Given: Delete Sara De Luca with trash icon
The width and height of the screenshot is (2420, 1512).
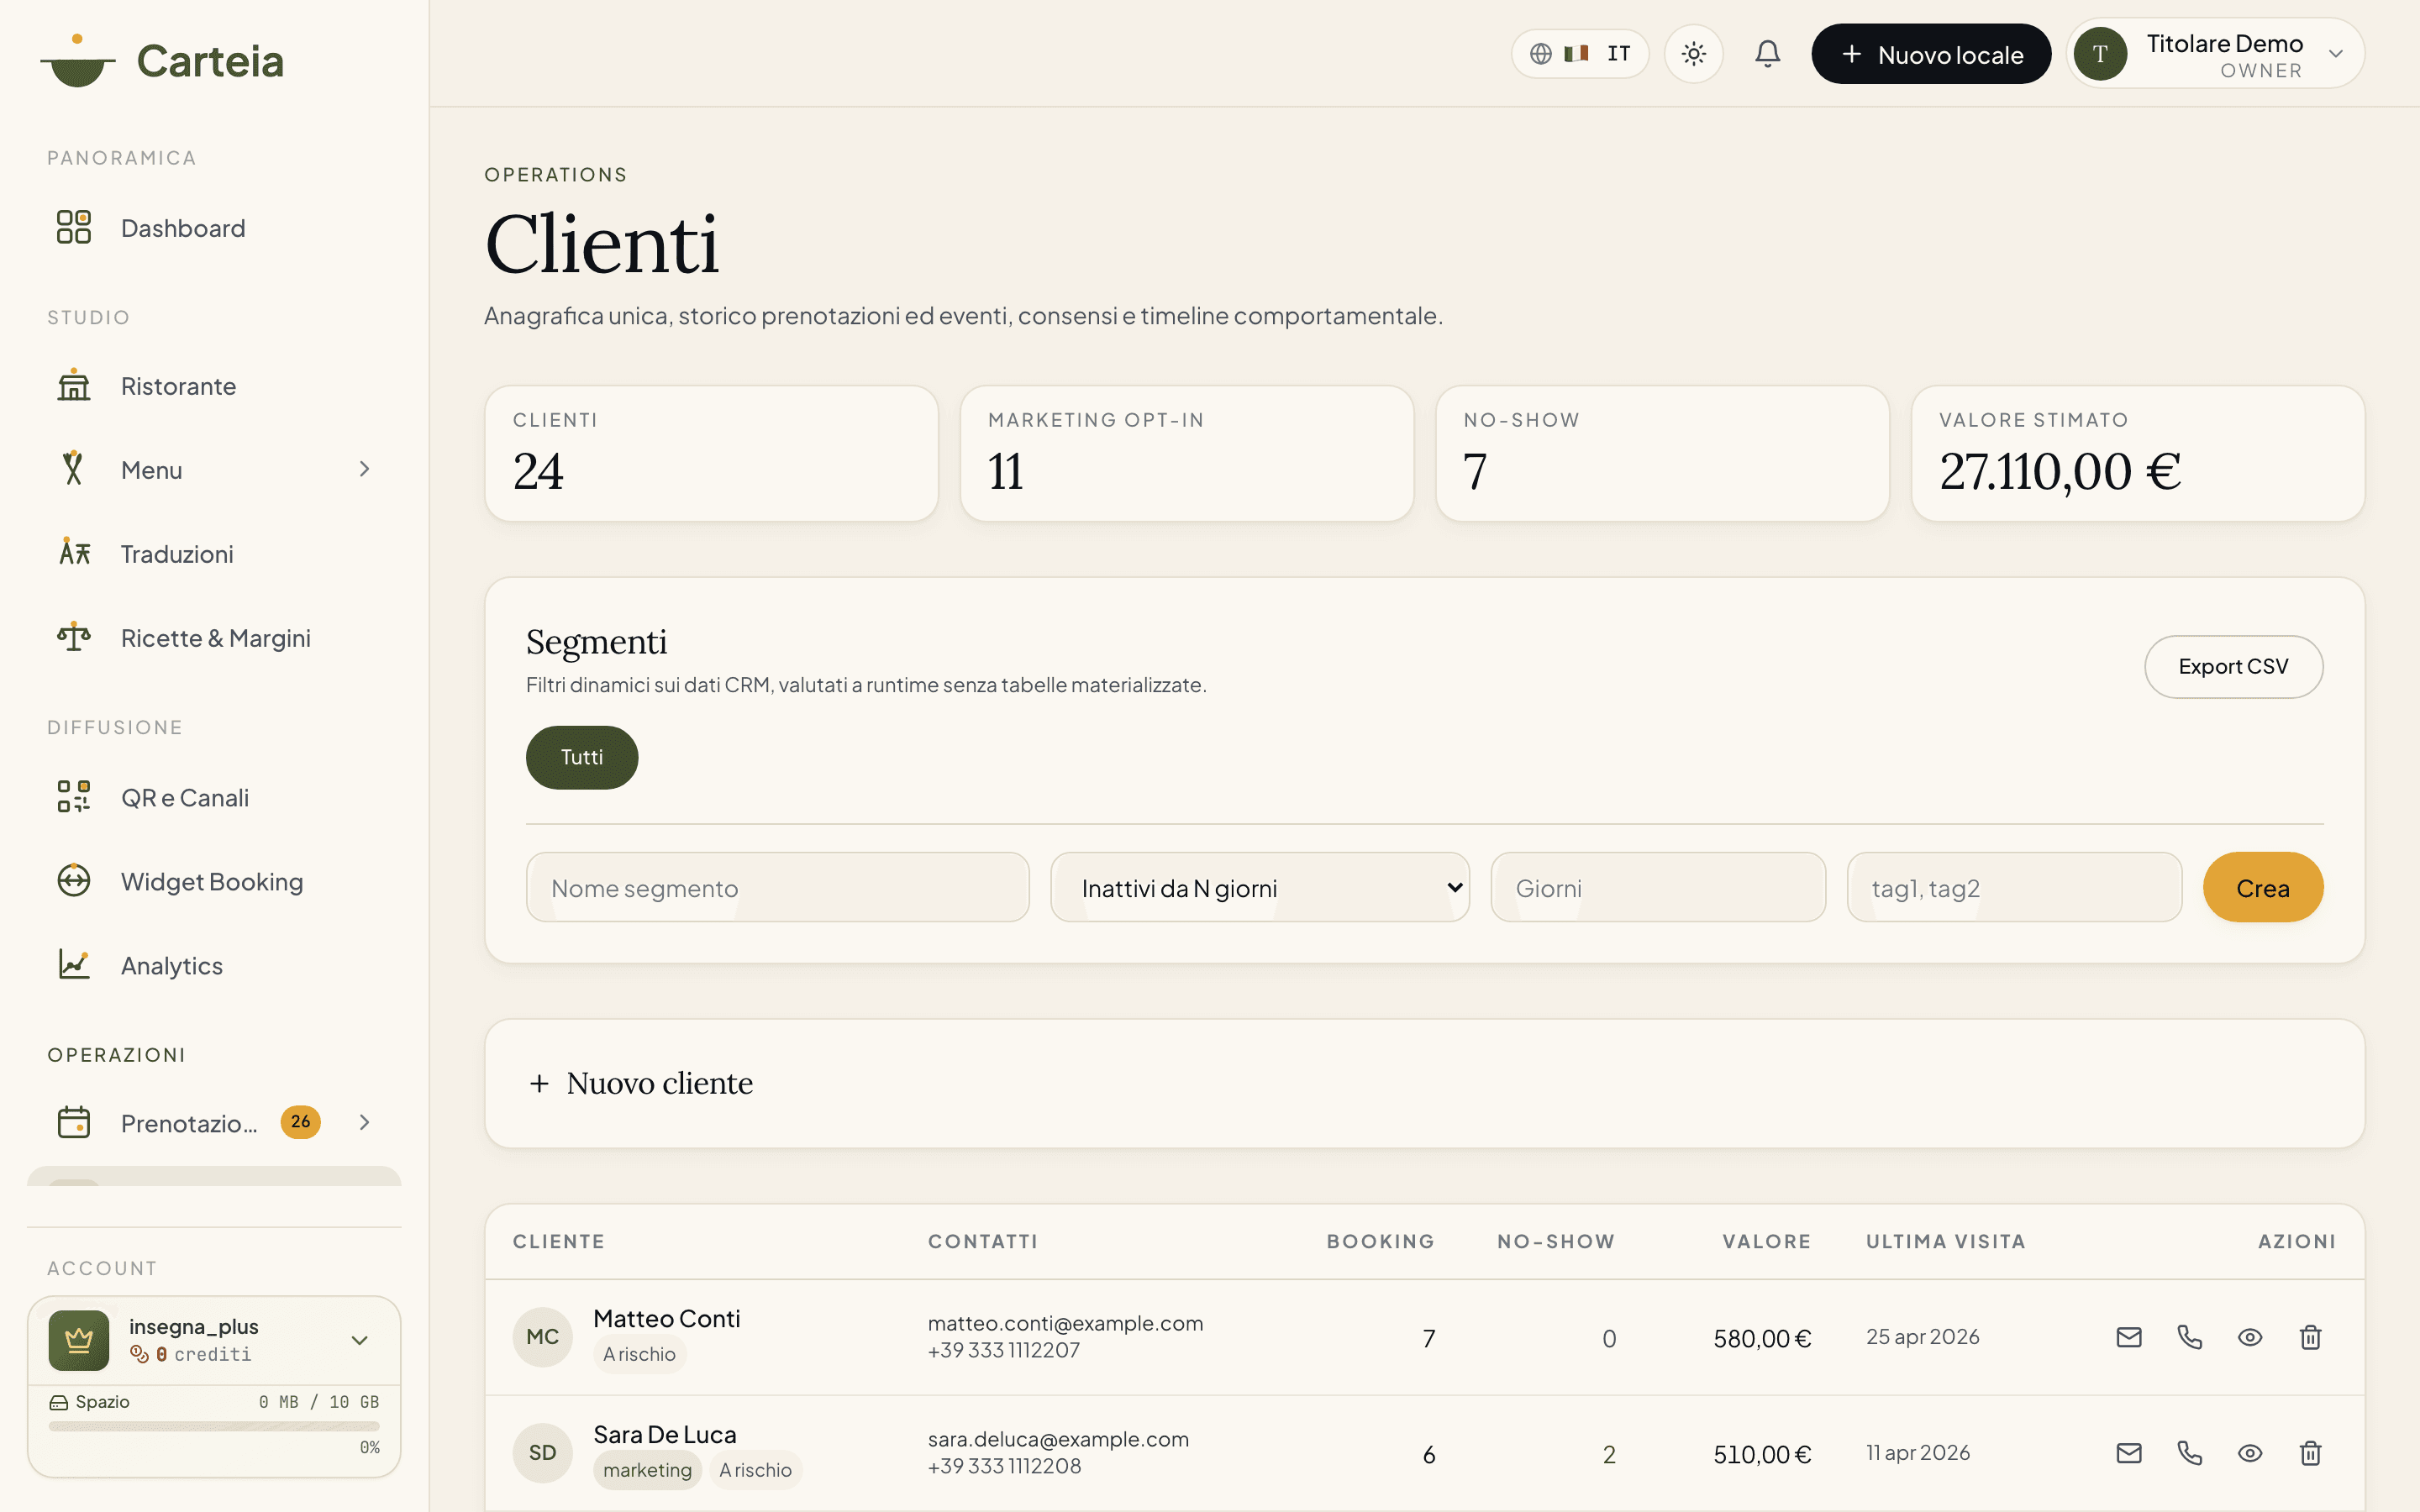Looking at the screenshot, I should tap(2310, 1453).
